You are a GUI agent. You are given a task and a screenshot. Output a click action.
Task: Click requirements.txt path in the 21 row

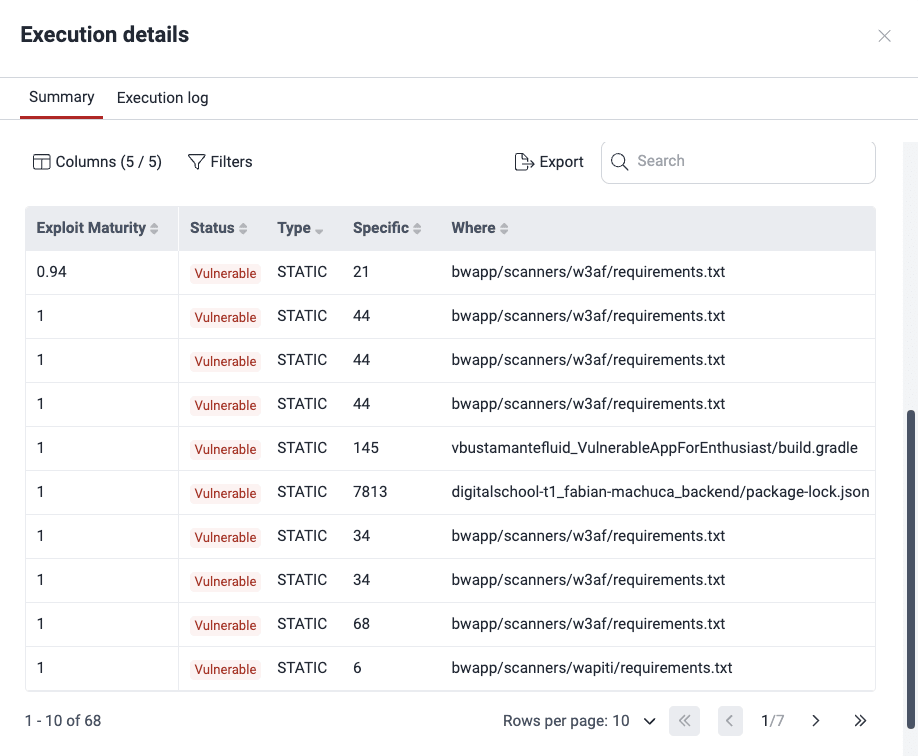[588, 272]
